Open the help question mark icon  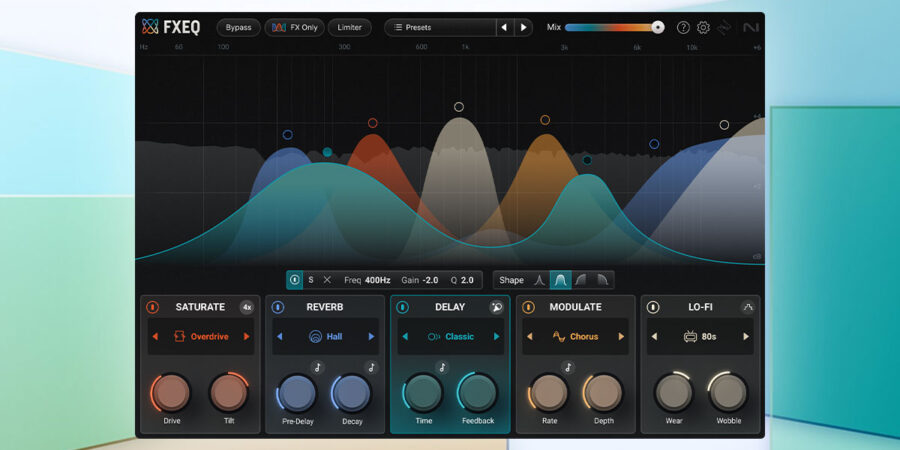tap(682, 27)
